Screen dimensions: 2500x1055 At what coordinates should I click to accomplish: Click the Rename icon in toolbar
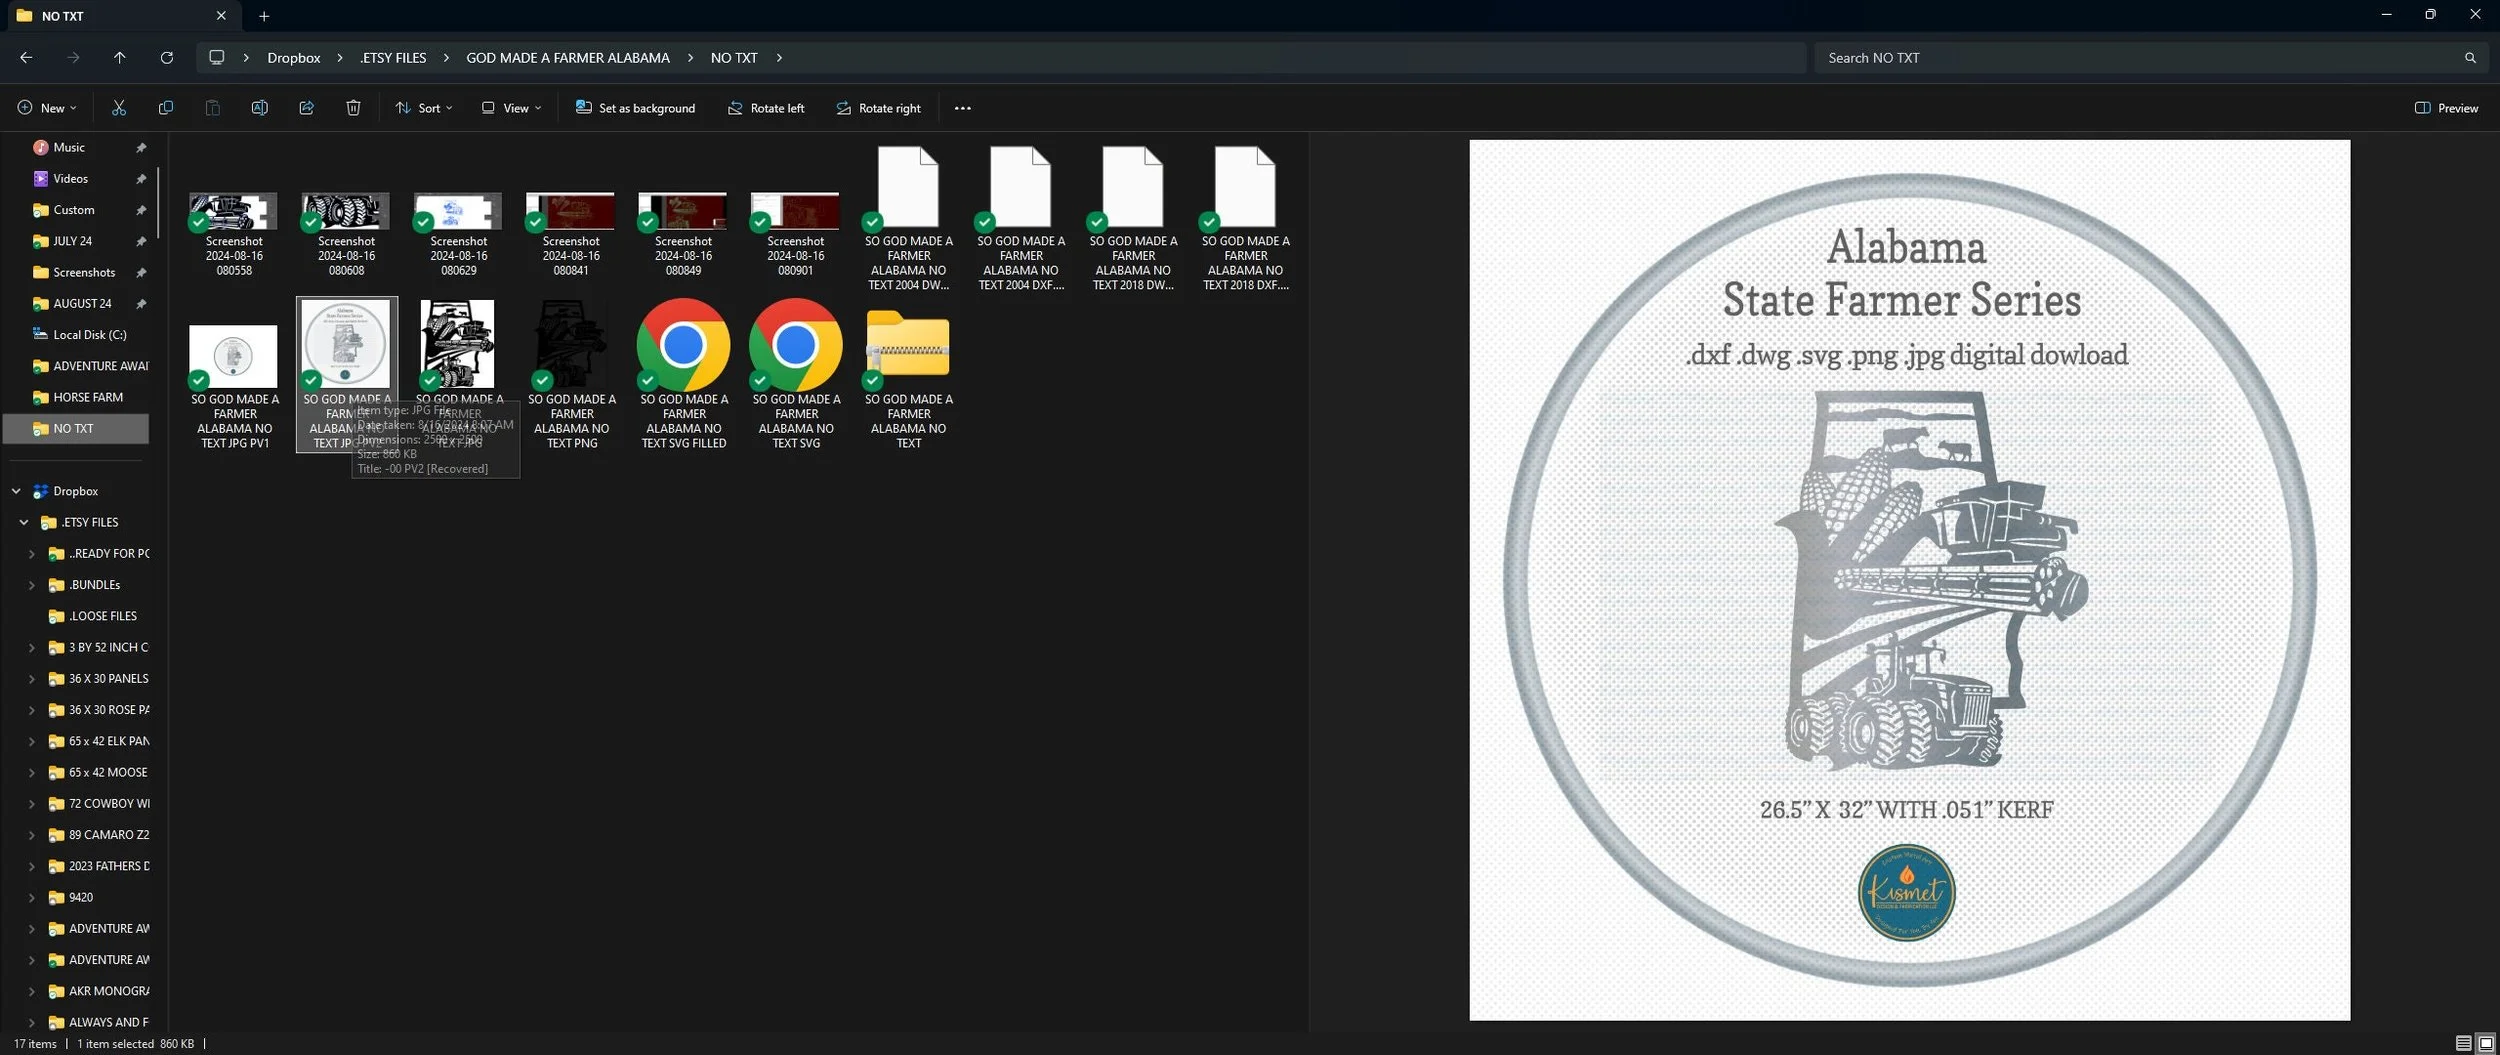pos(259,108)
